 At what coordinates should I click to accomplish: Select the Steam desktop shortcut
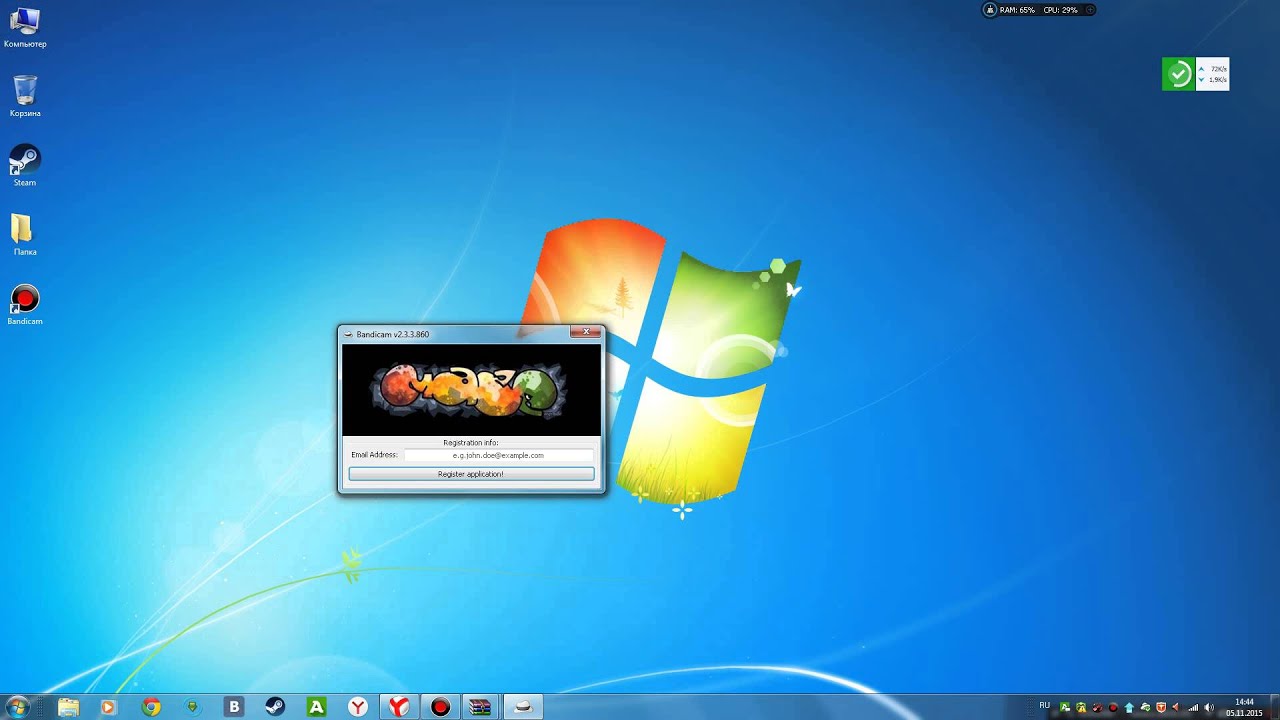click(x=25, y=166)
